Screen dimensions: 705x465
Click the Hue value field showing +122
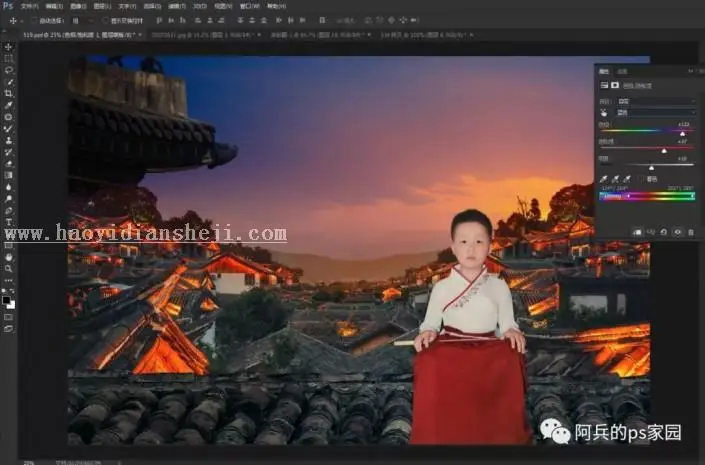tap(683, 125)
